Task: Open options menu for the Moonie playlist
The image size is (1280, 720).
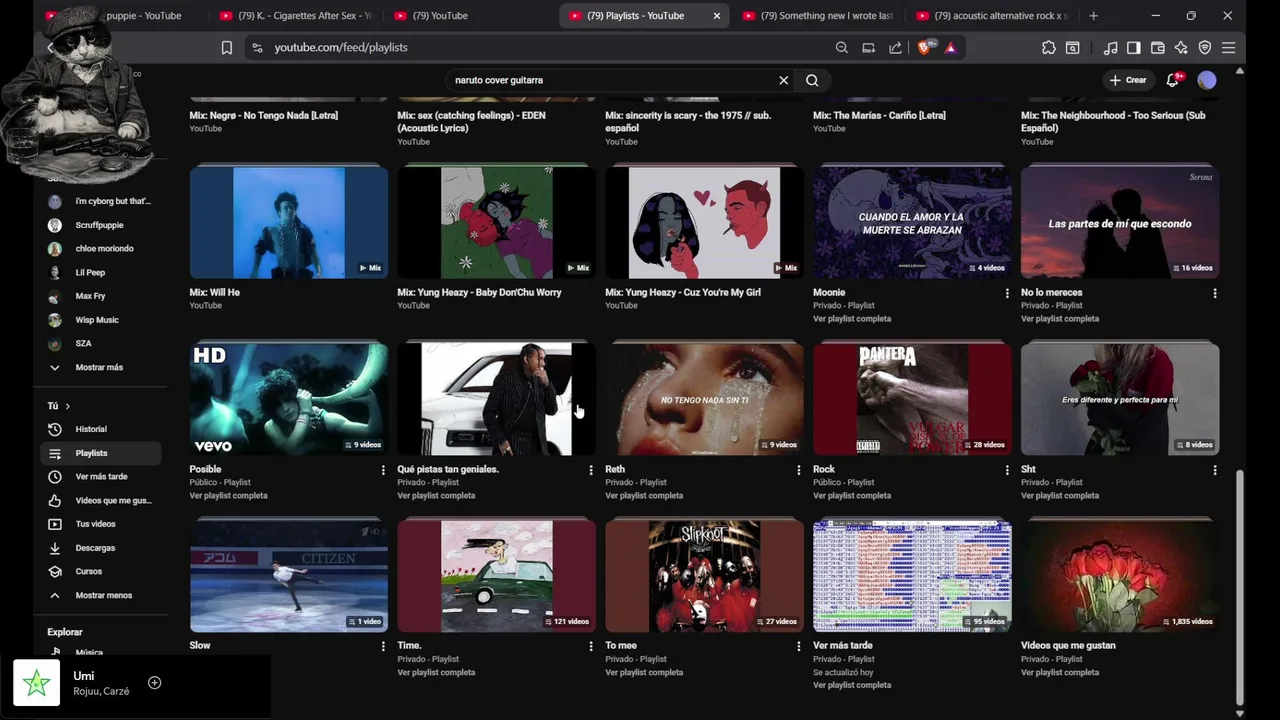Action: coord(1007,293)
